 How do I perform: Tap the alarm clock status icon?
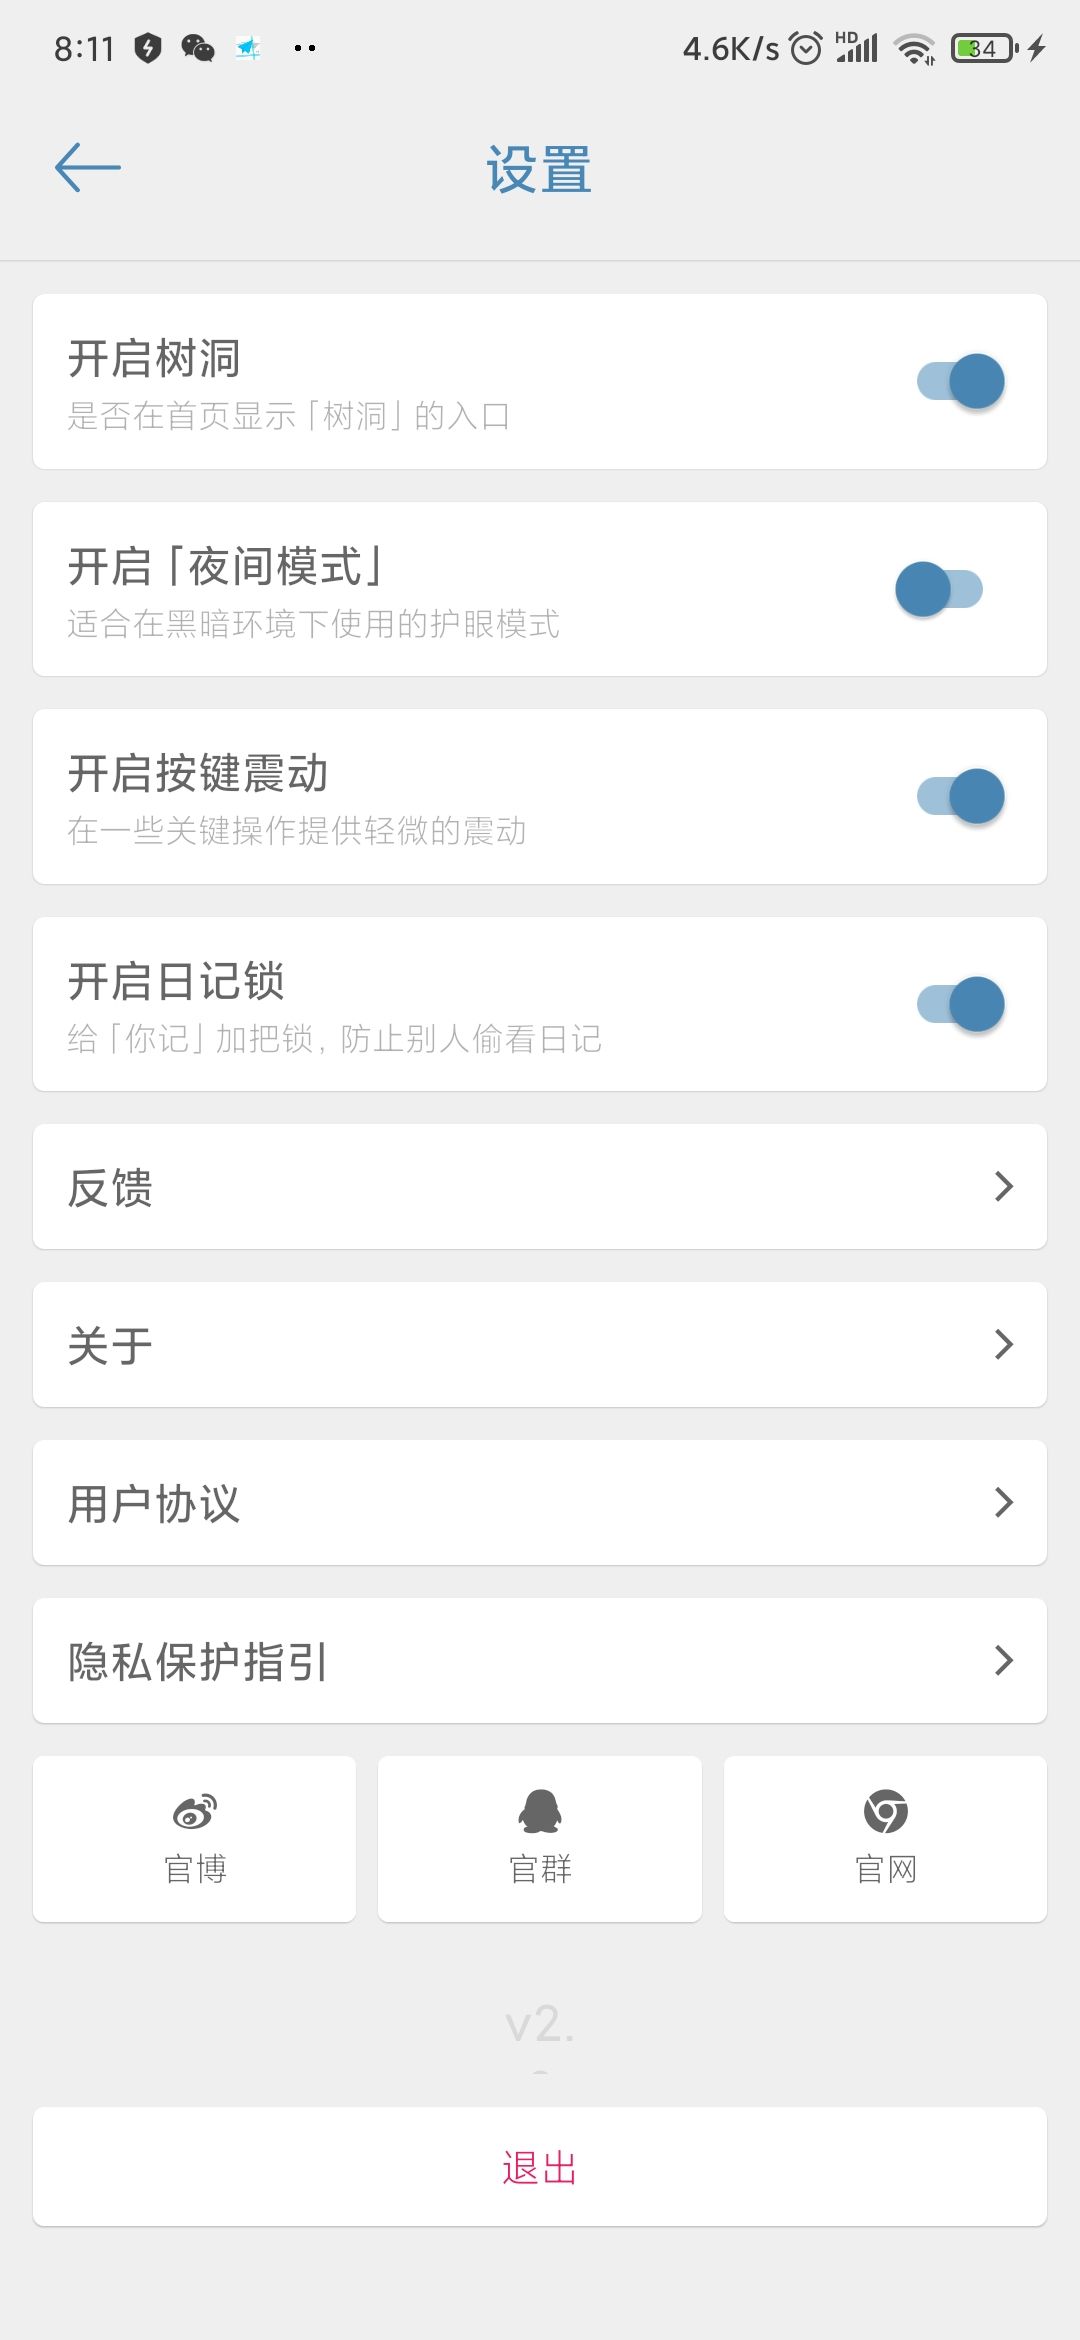click(805, 48)
